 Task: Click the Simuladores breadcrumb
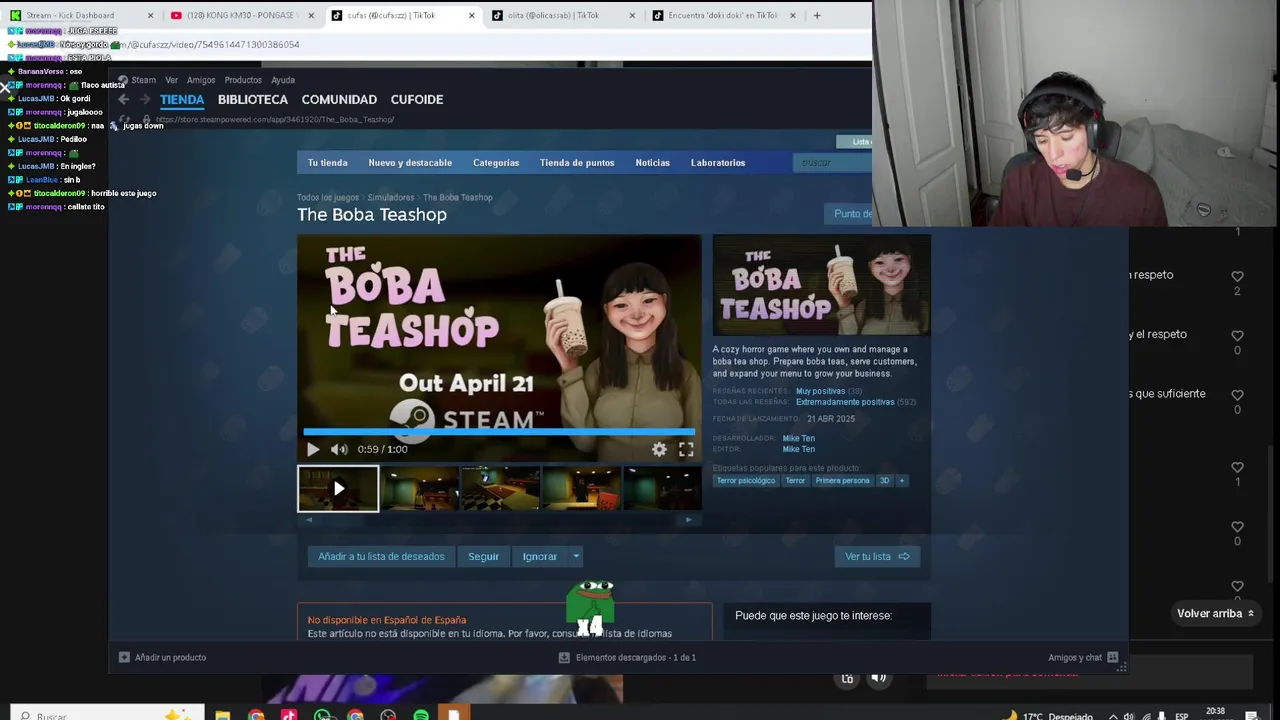click(x=390, y=197)
